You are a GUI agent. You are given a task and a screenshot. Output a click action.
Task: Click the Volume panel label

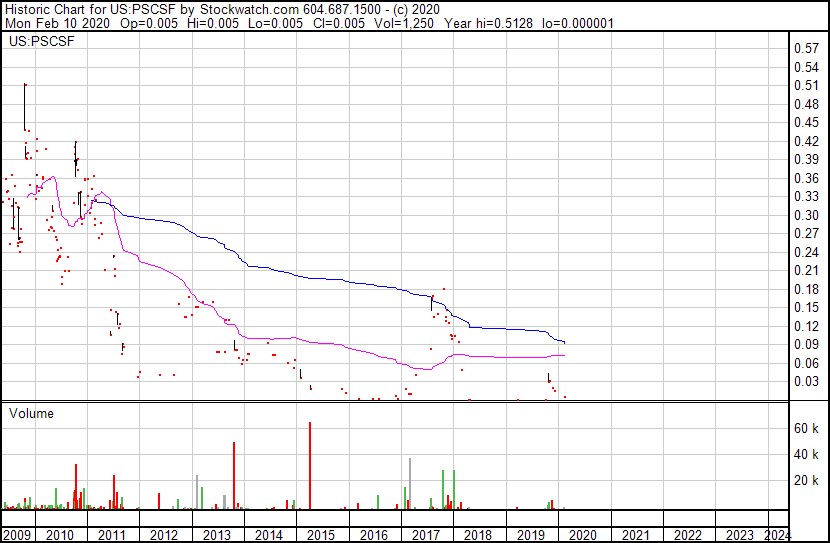pyautogui.click(x=31, y=413)
